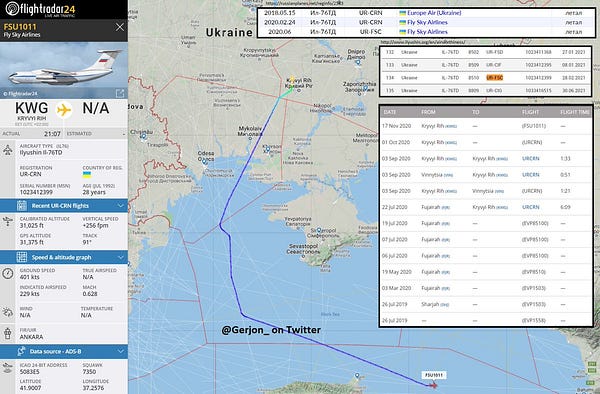The width and height of the screenshot is (600, 394).
Task: Open Fly Sky Airlines link for UR-FSC
Action: click(427, 32)
